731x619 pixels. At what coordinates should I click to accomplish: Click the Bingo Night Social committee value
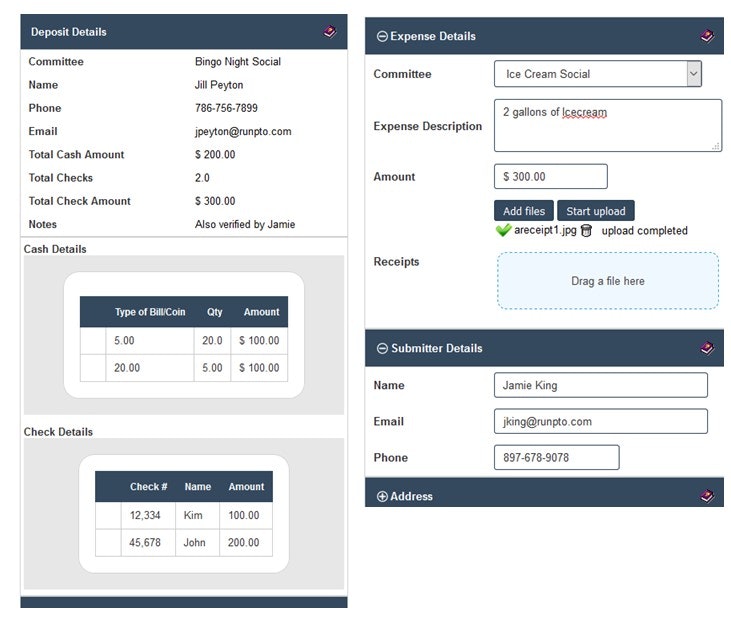(x=238, y=62)
